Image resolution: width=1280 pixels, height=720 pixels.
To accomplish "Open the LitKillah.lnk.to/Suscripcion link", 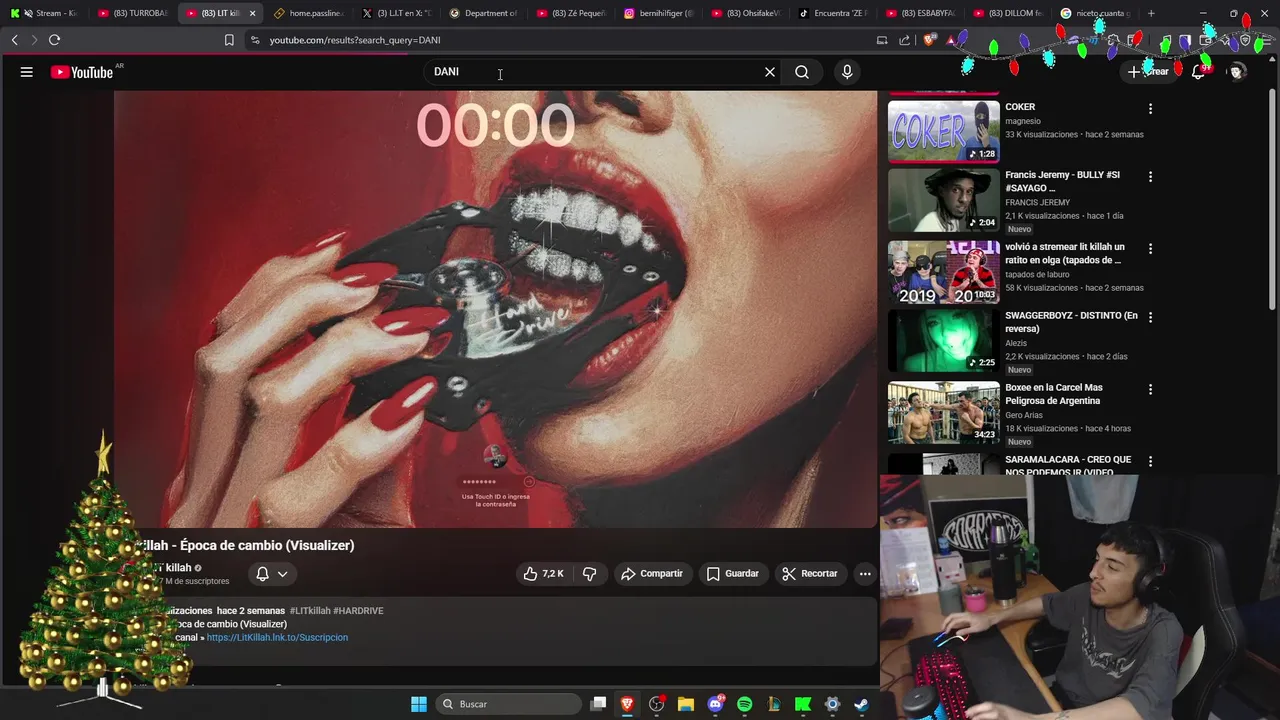I will pos(277,637).
